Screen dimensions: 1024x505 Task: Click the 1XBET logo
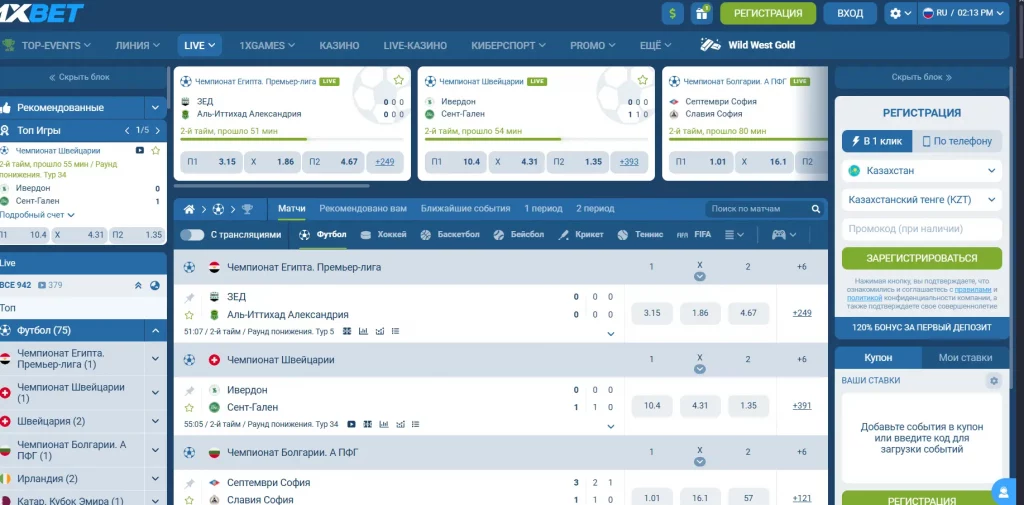(42, 12)
